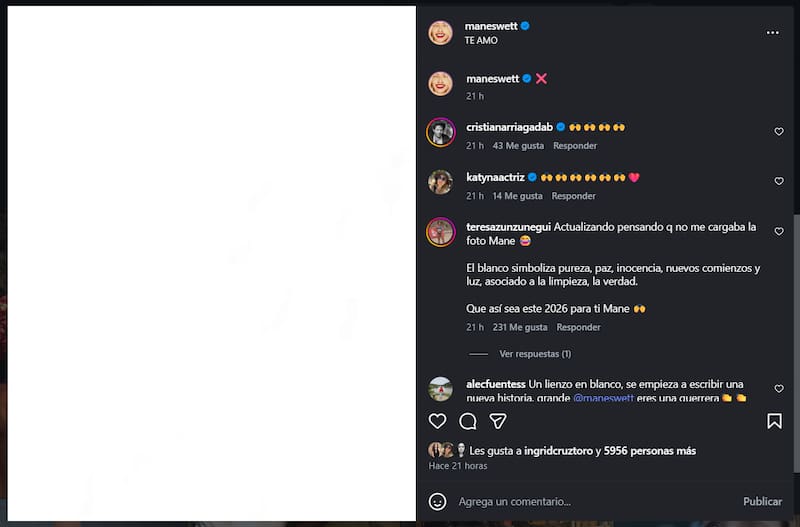
Task: Open maneswett's profile picture in header
Action: coord(440,32)
